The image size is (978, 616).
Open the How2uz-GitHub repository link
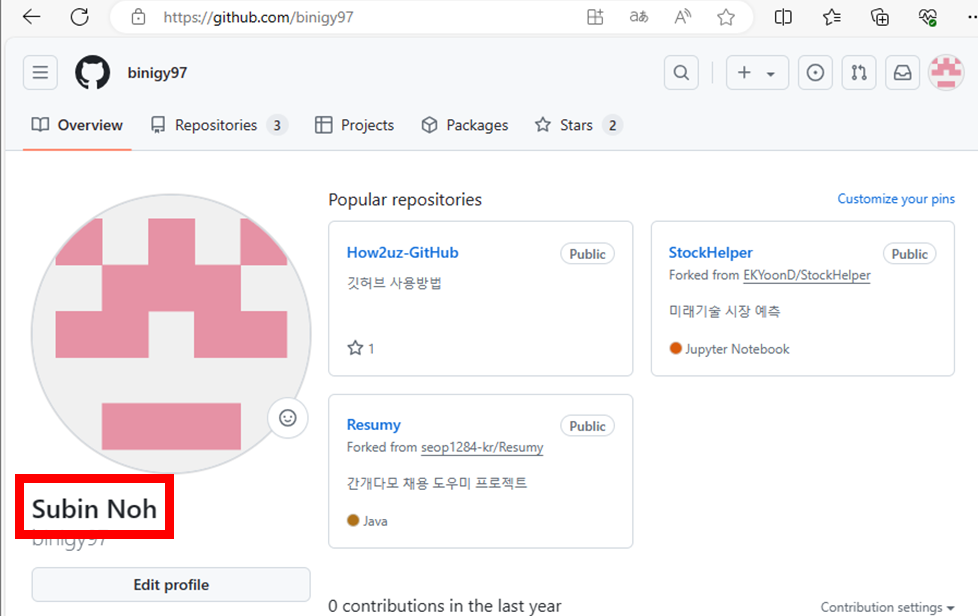tap(402, 253)
